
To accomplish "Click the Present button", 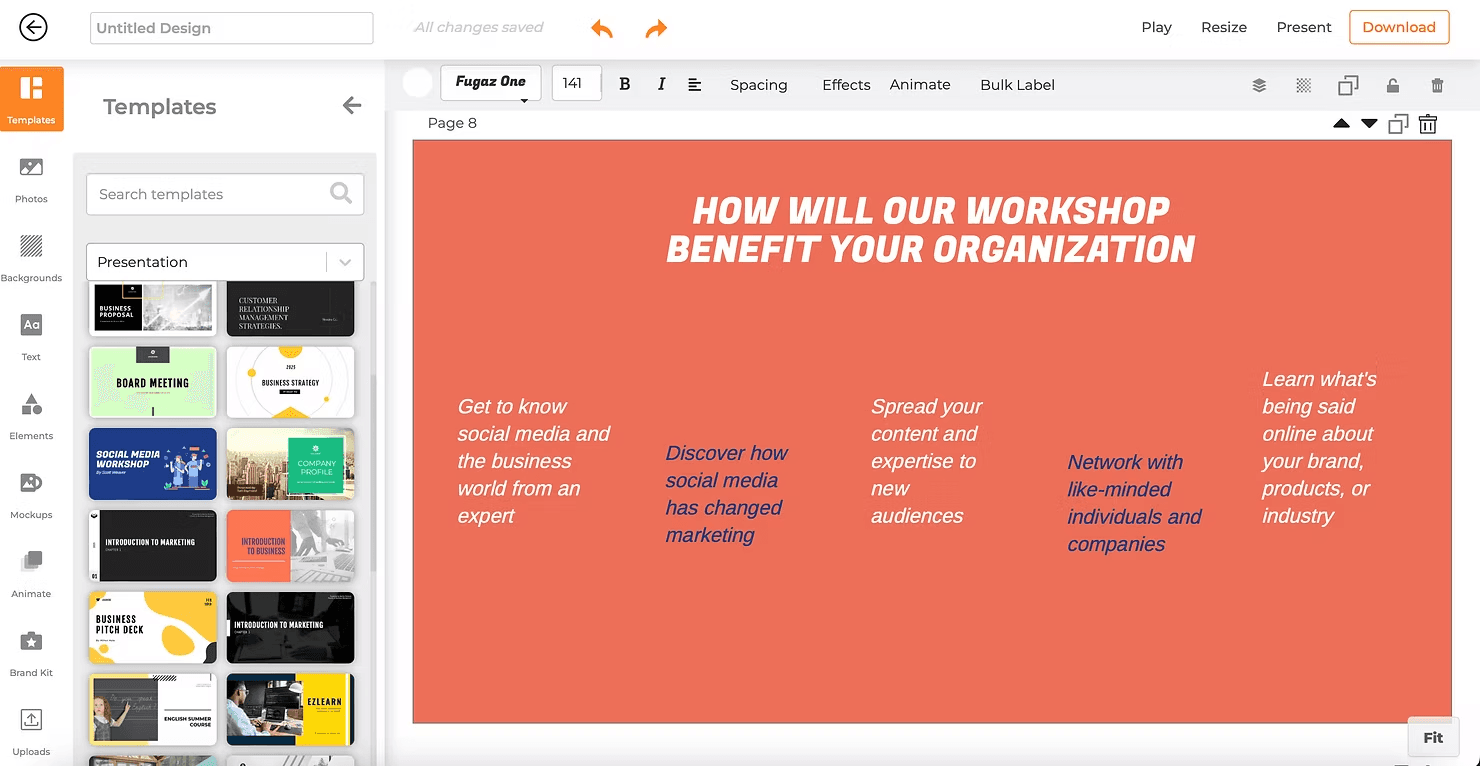I will click(1304, 28).
